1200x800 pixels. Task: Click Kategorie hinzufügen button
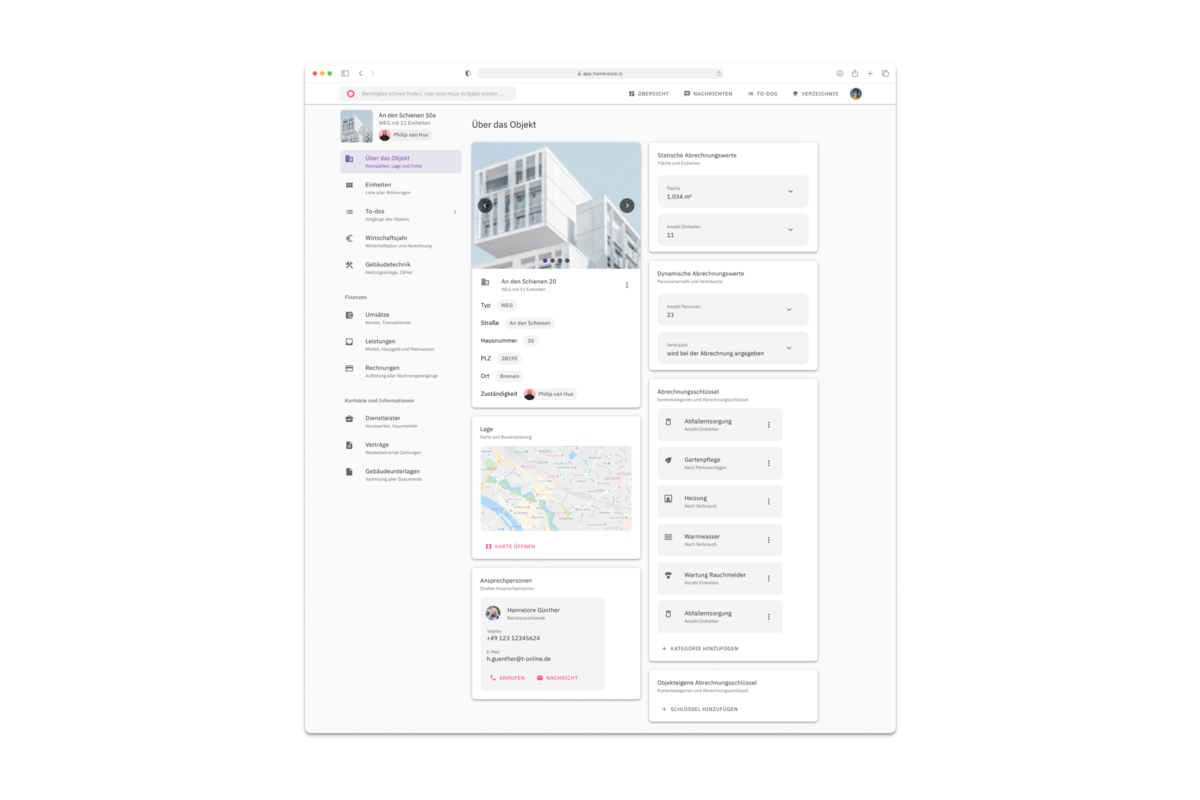pyautogui.click(x=700, y=649)
